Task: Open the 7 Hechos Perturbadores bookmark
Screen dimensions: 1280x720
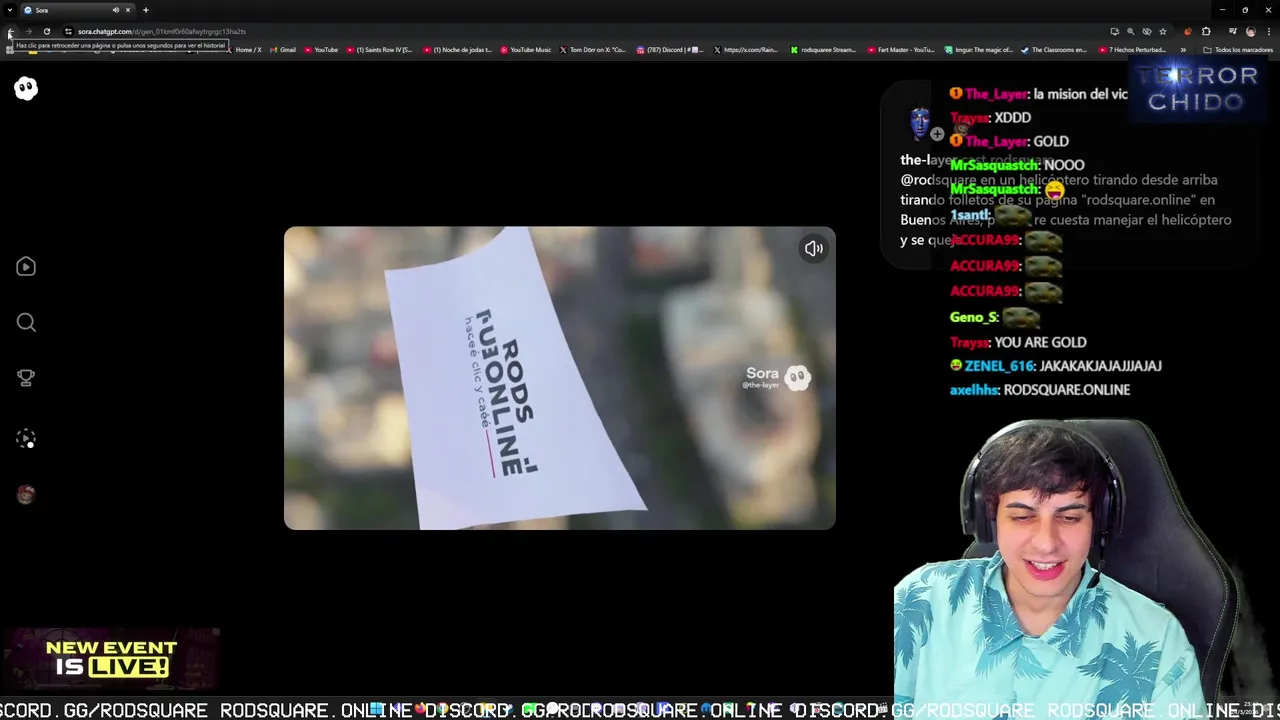Action: point(1131,50)
